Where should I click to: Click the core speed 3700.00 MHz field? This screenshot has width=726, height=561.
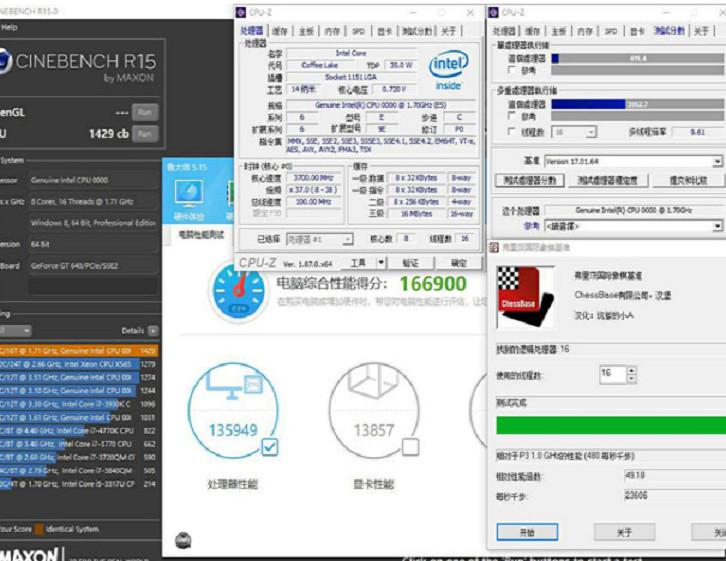pos(313,178)
